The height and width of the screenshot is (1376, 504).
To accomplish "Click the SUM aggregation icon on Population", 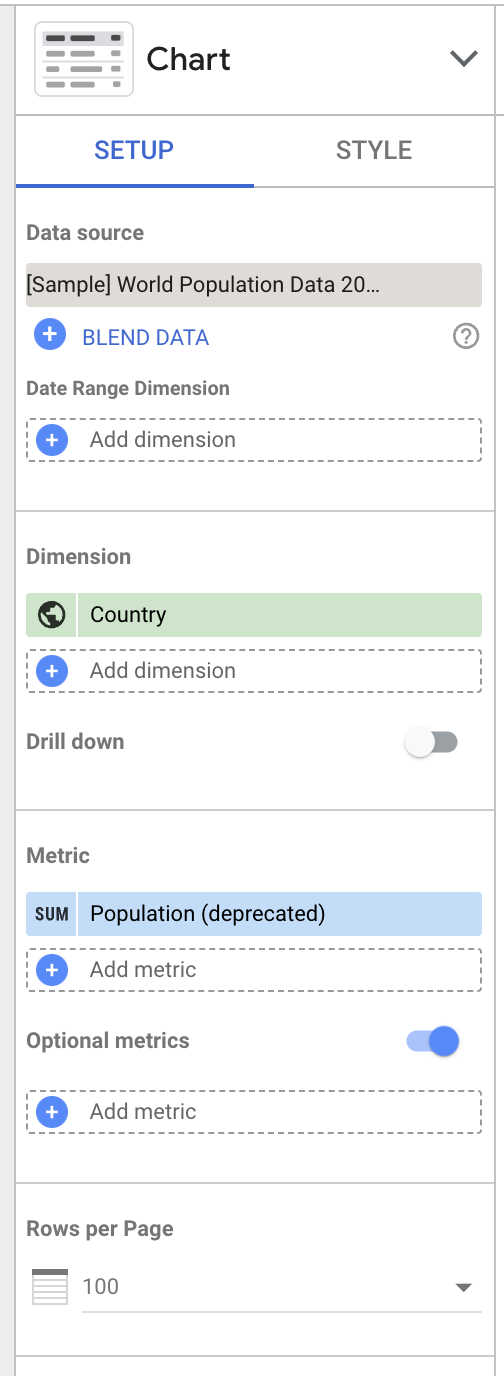I will point(51,914).
